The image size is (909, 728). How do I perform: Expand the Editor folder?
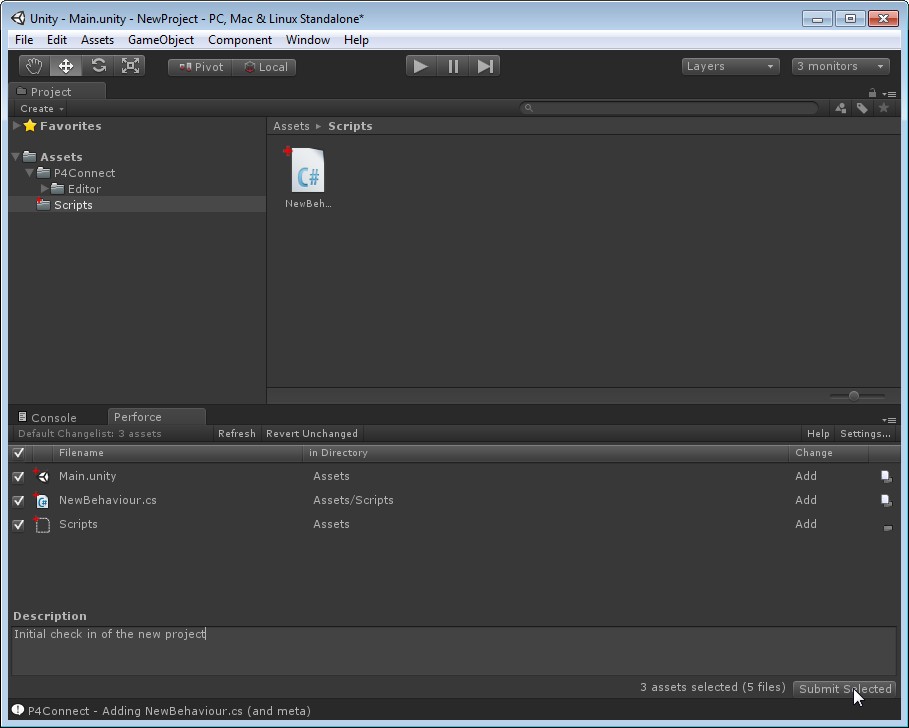[44, 189]
